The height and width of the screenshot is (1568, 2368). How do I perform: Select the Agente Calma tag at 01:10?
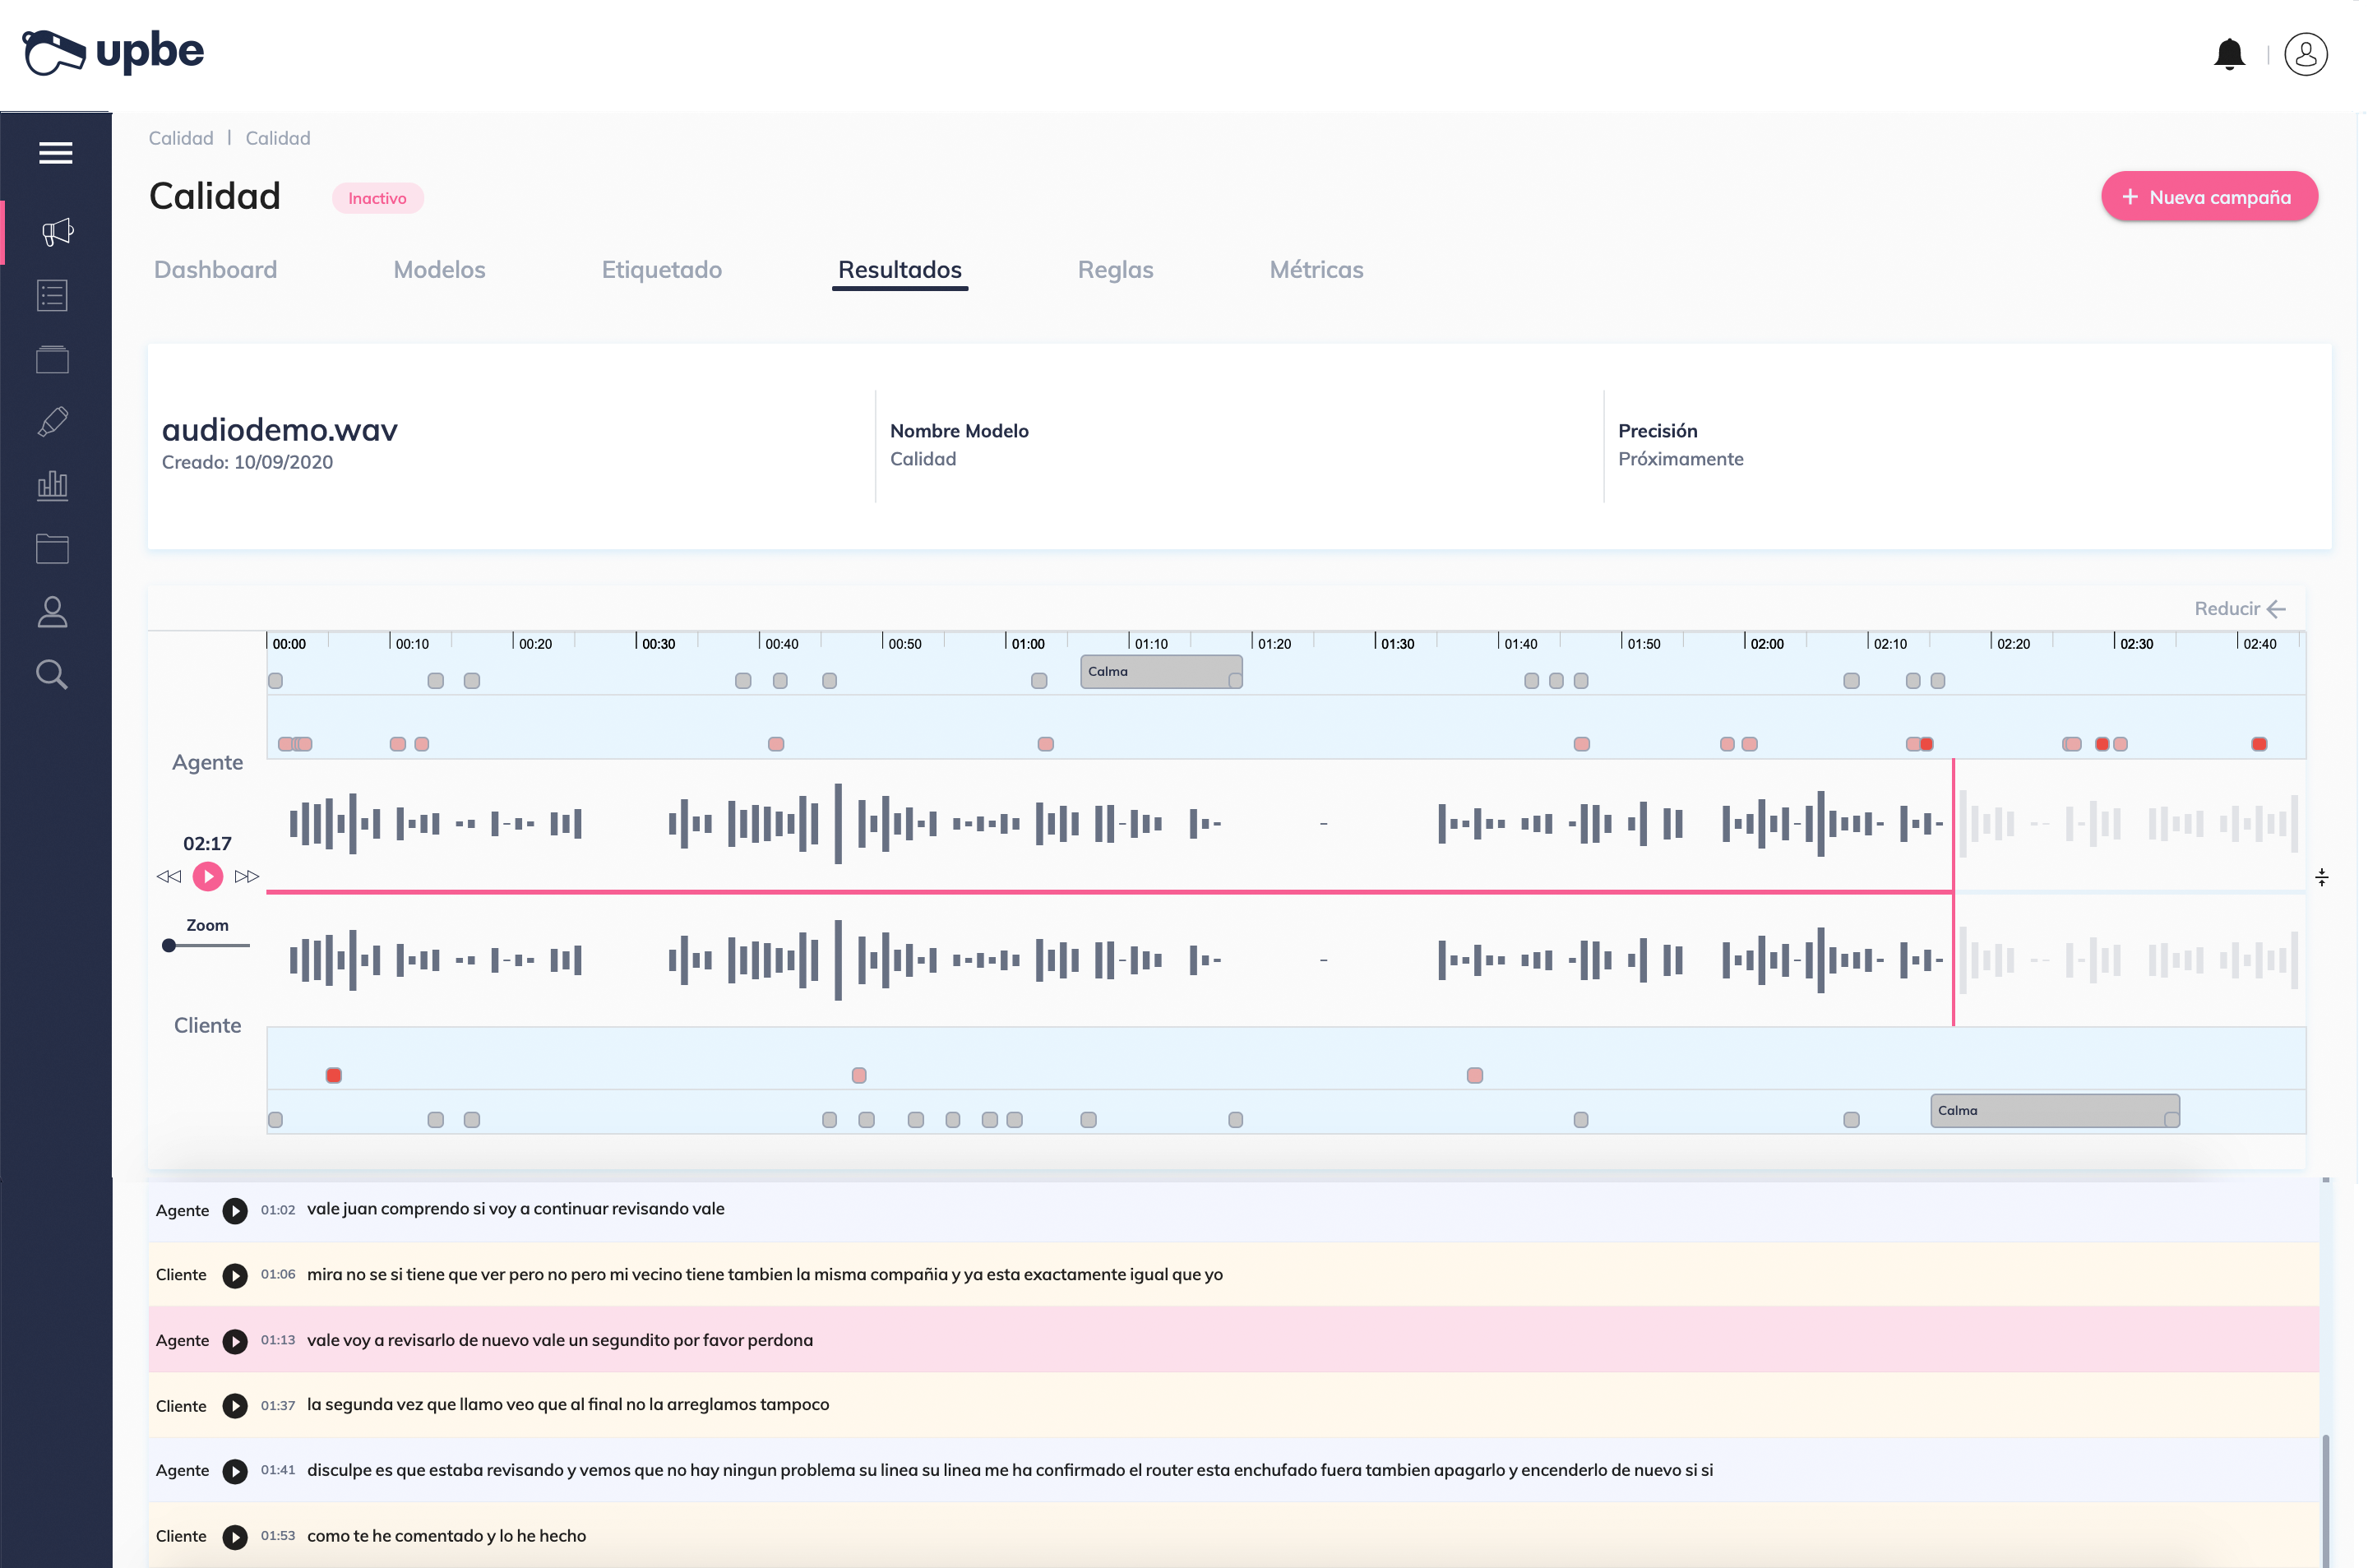[1161, 672]
